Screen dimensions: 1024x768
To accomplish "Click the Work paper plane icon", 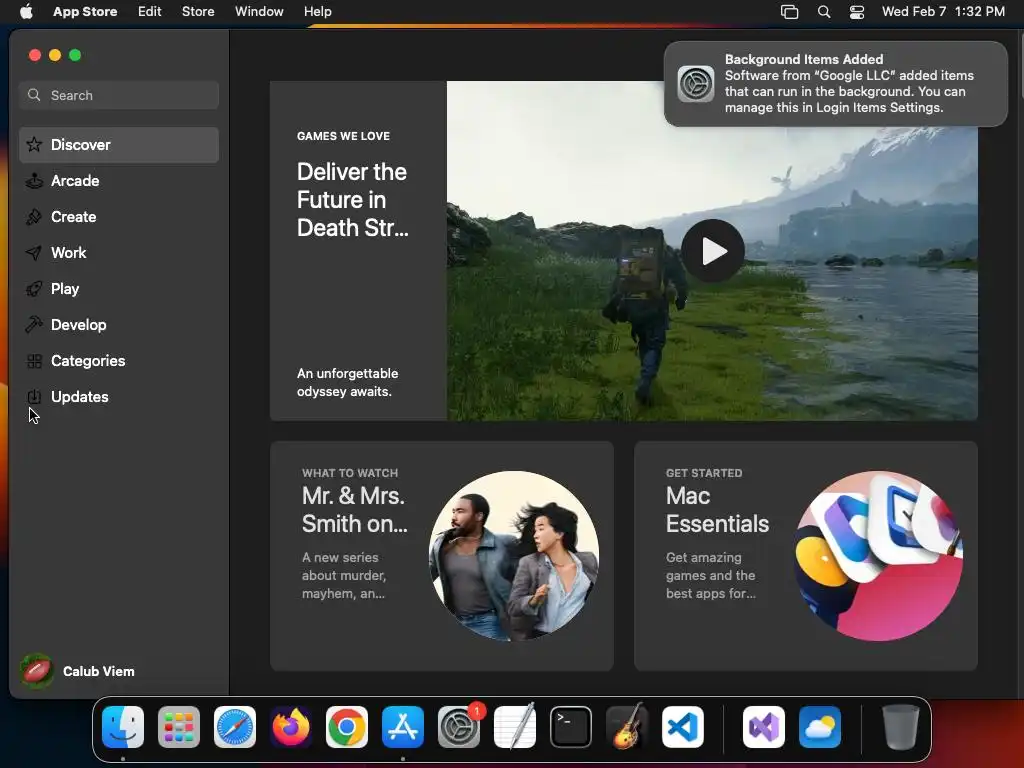I will coord(34,253).
